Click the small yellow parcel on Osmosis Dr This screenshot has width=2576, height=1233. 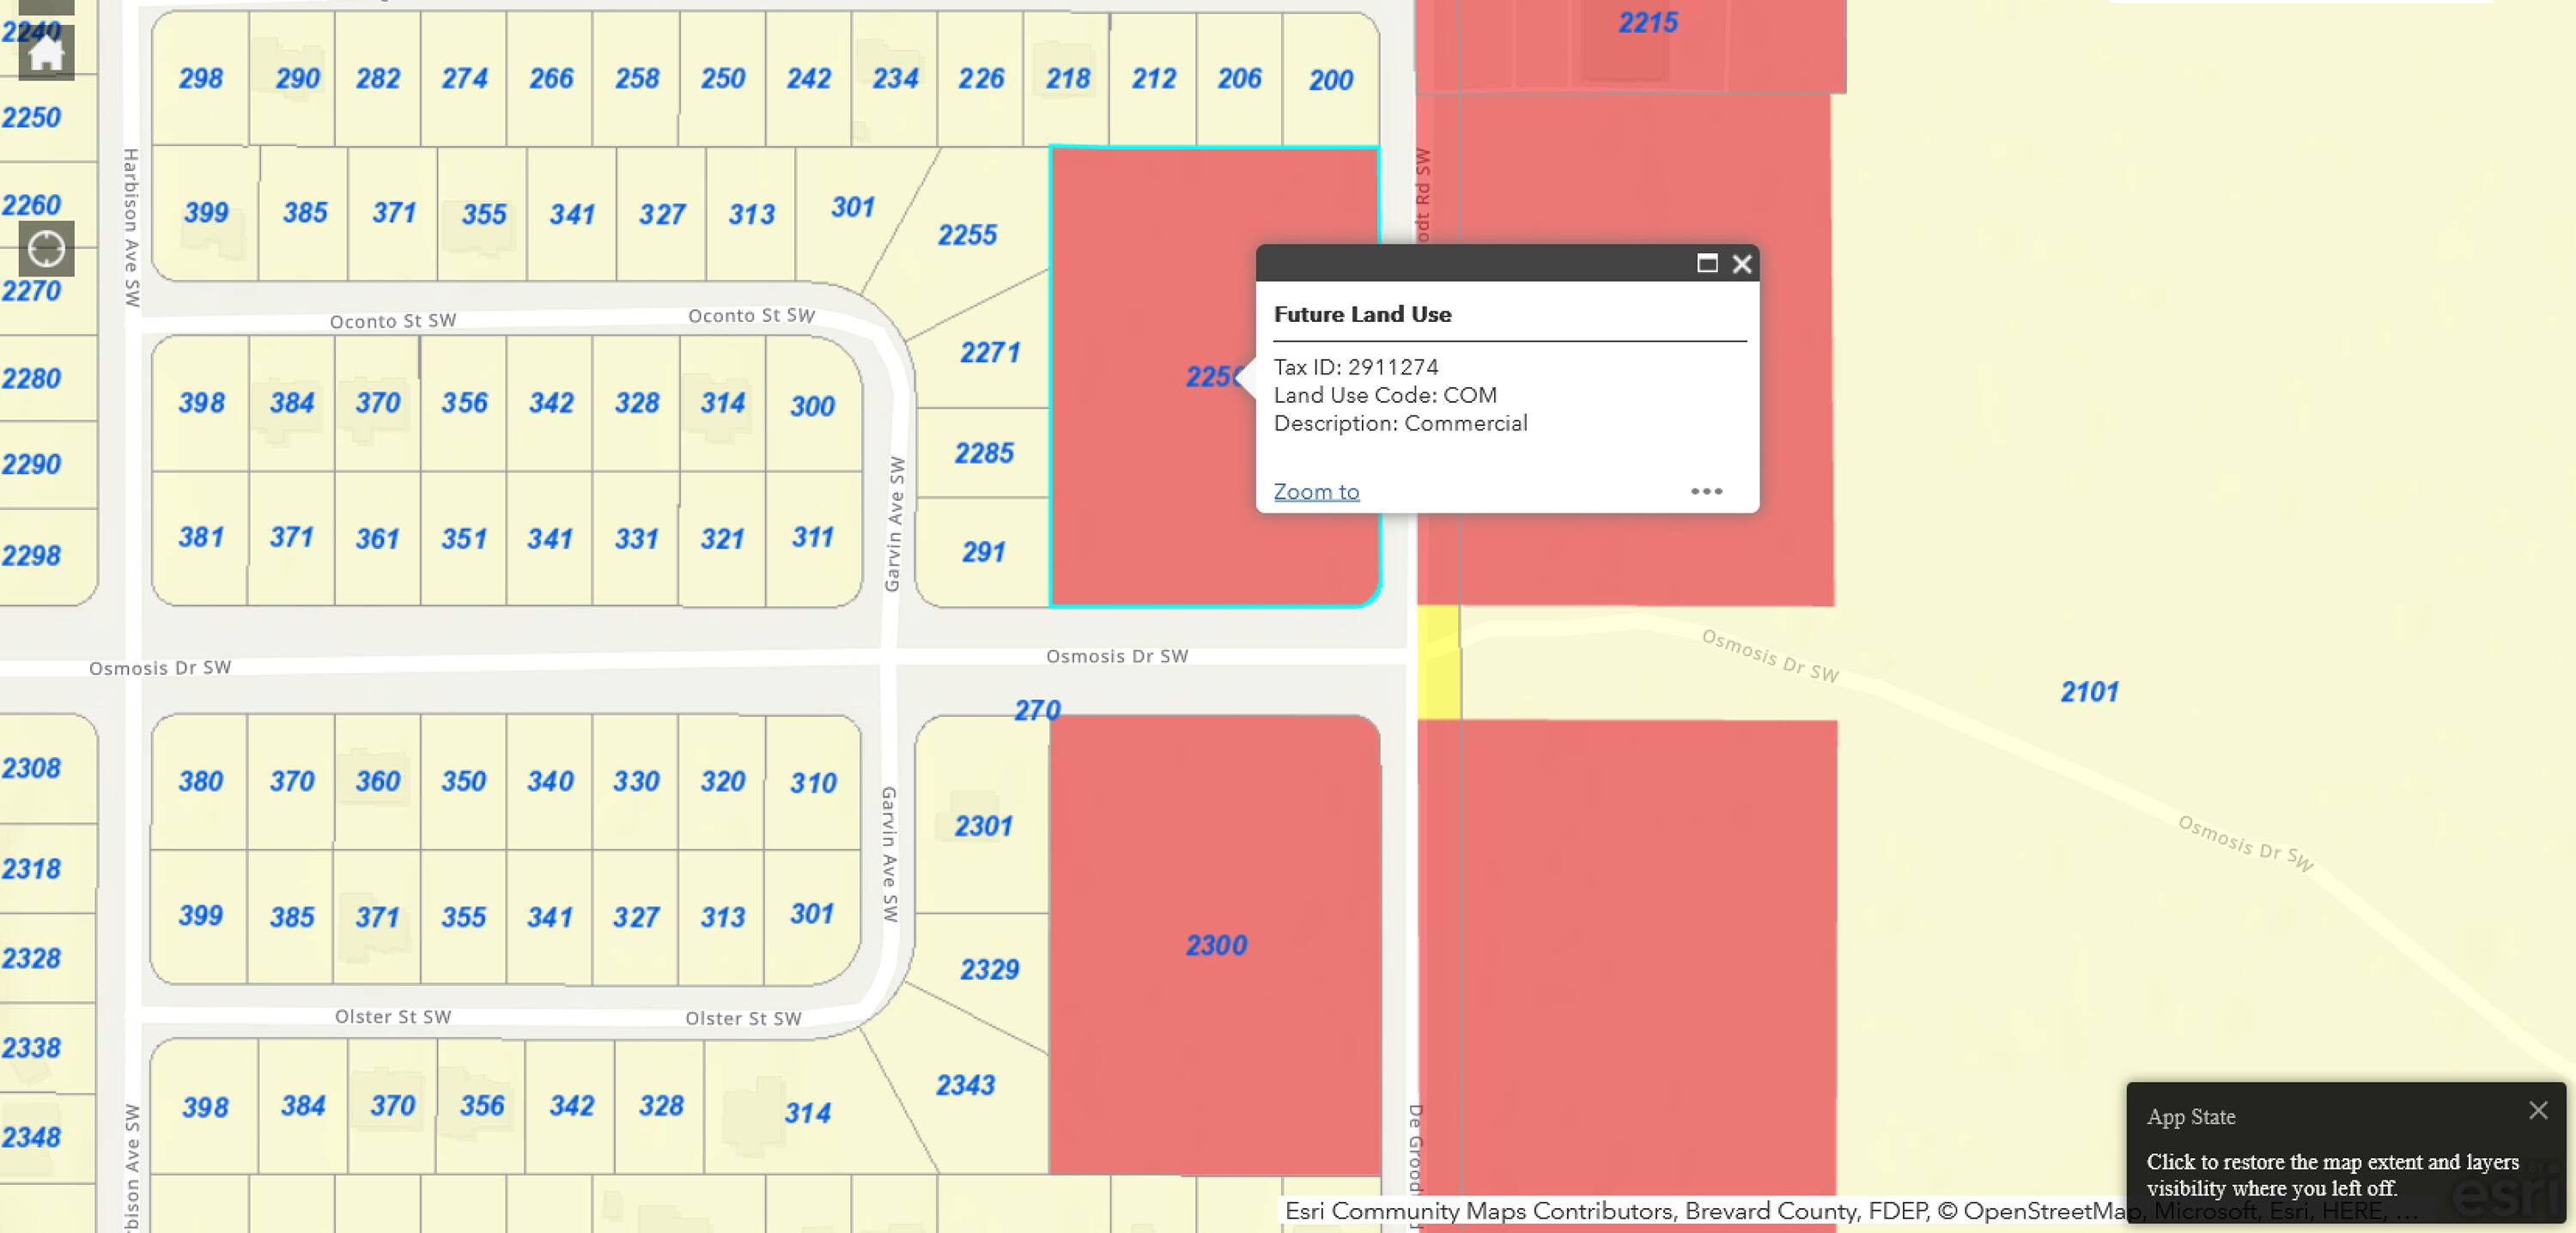[1438, 661]
